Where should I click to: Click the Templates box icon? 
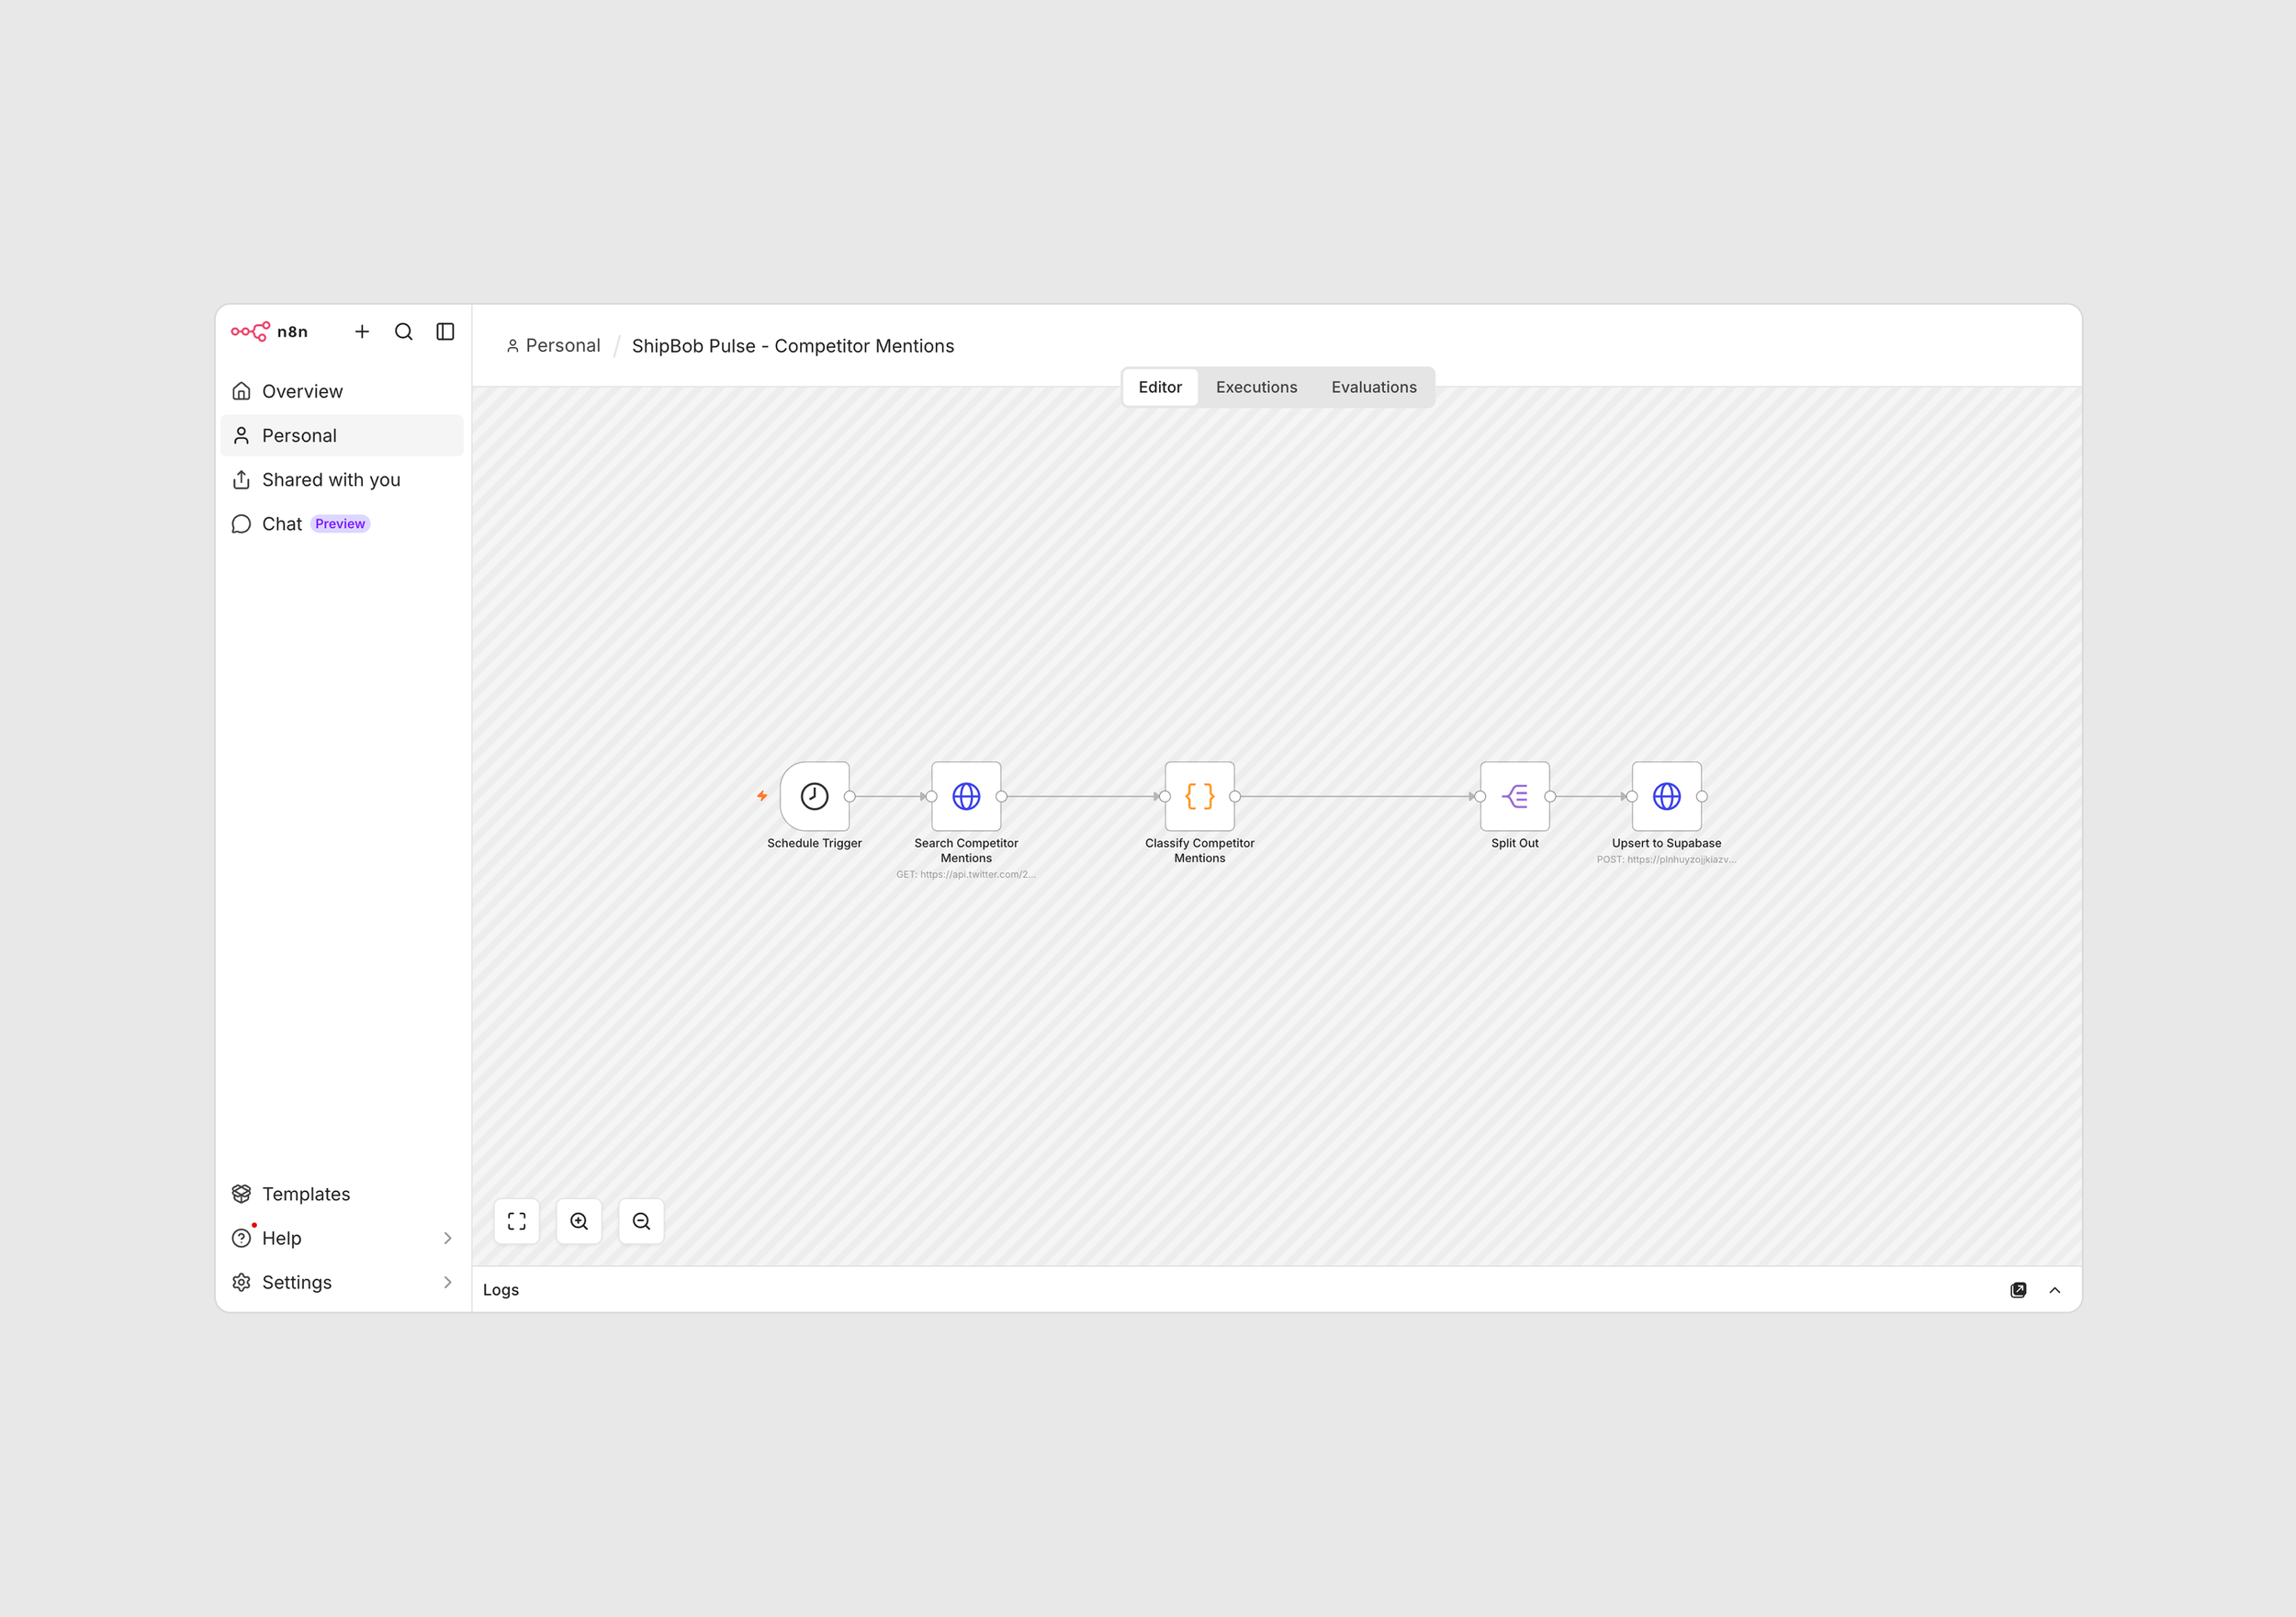(241, 1194)
